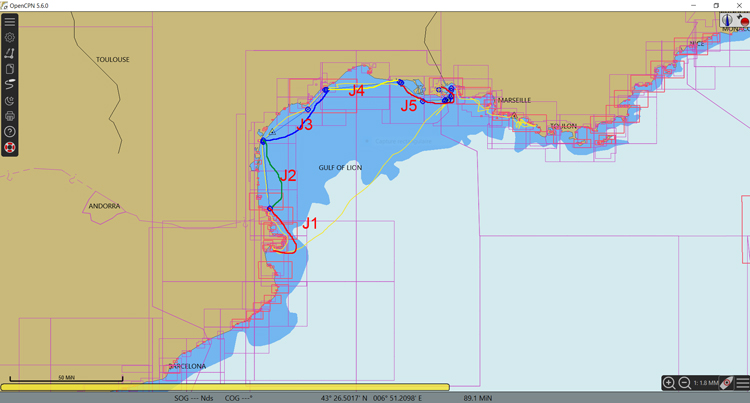Screen dimensions: 750x403
Task: Open the main toolbar hamburger menu
Action: (x=10, y=22)
